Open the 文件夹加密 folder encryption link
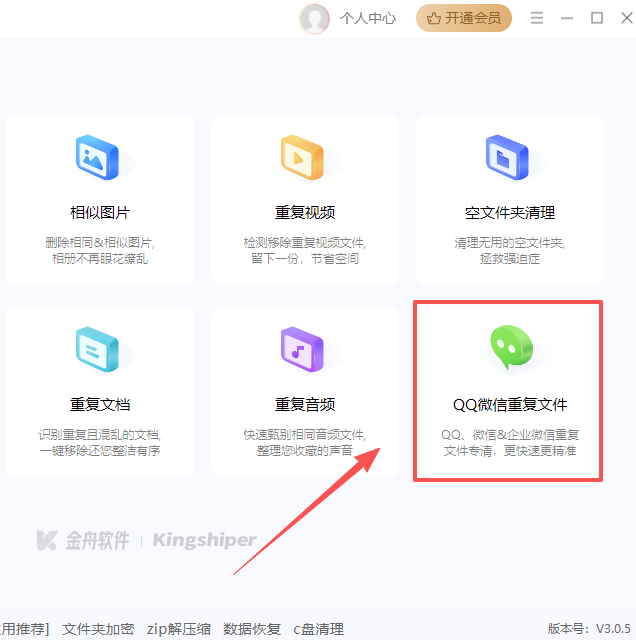 (x=98, y=629)
